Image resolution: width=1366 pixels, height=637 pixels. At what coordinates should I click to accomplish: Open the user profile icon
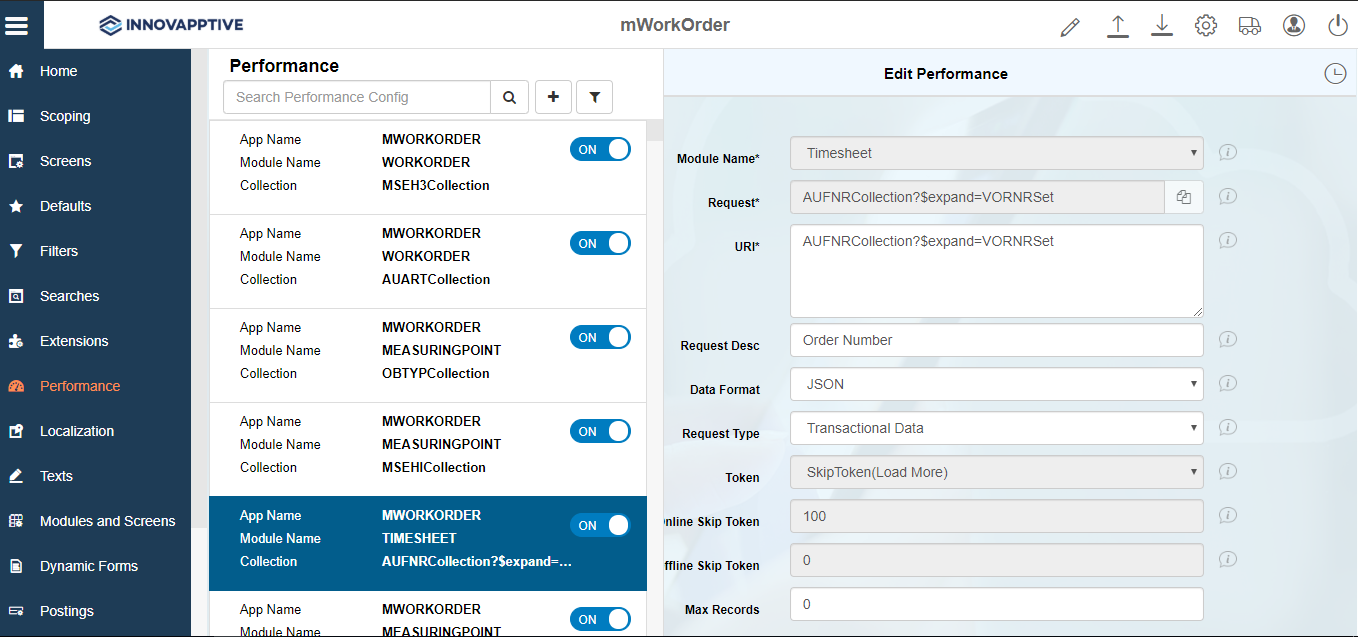(x=1293, y=26)
